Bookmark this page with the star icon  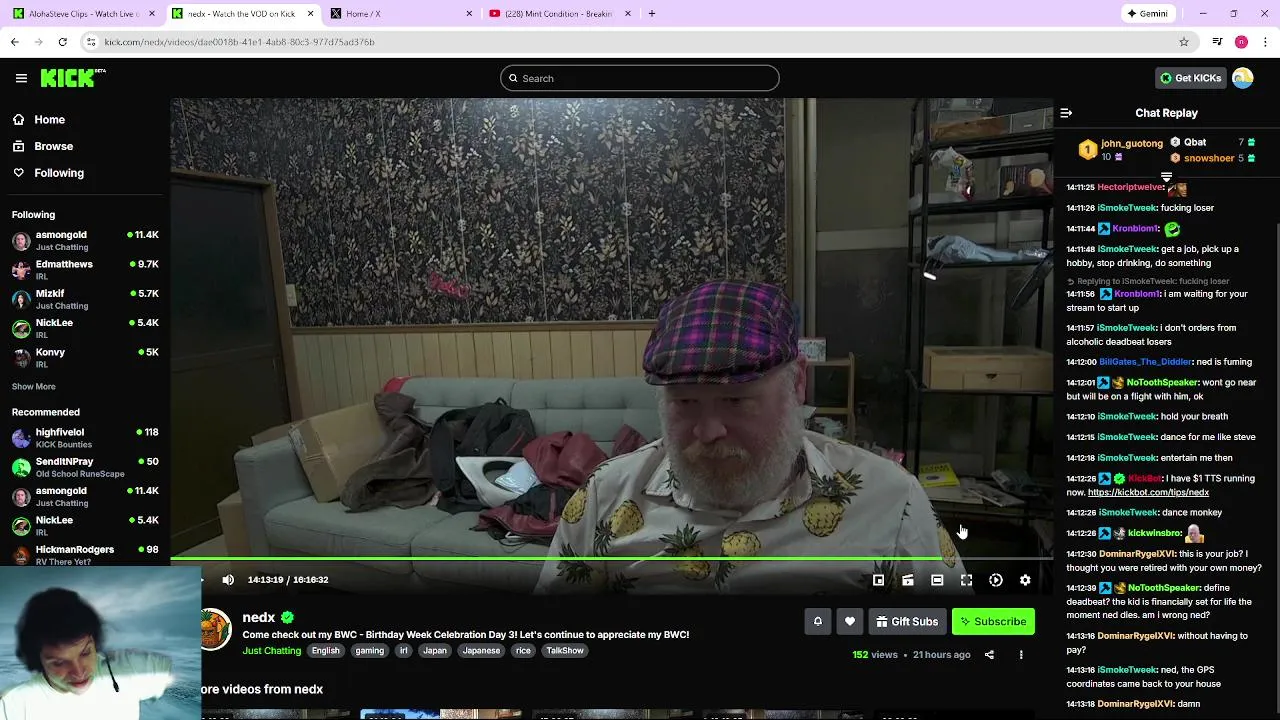(x=1184, y=42)
